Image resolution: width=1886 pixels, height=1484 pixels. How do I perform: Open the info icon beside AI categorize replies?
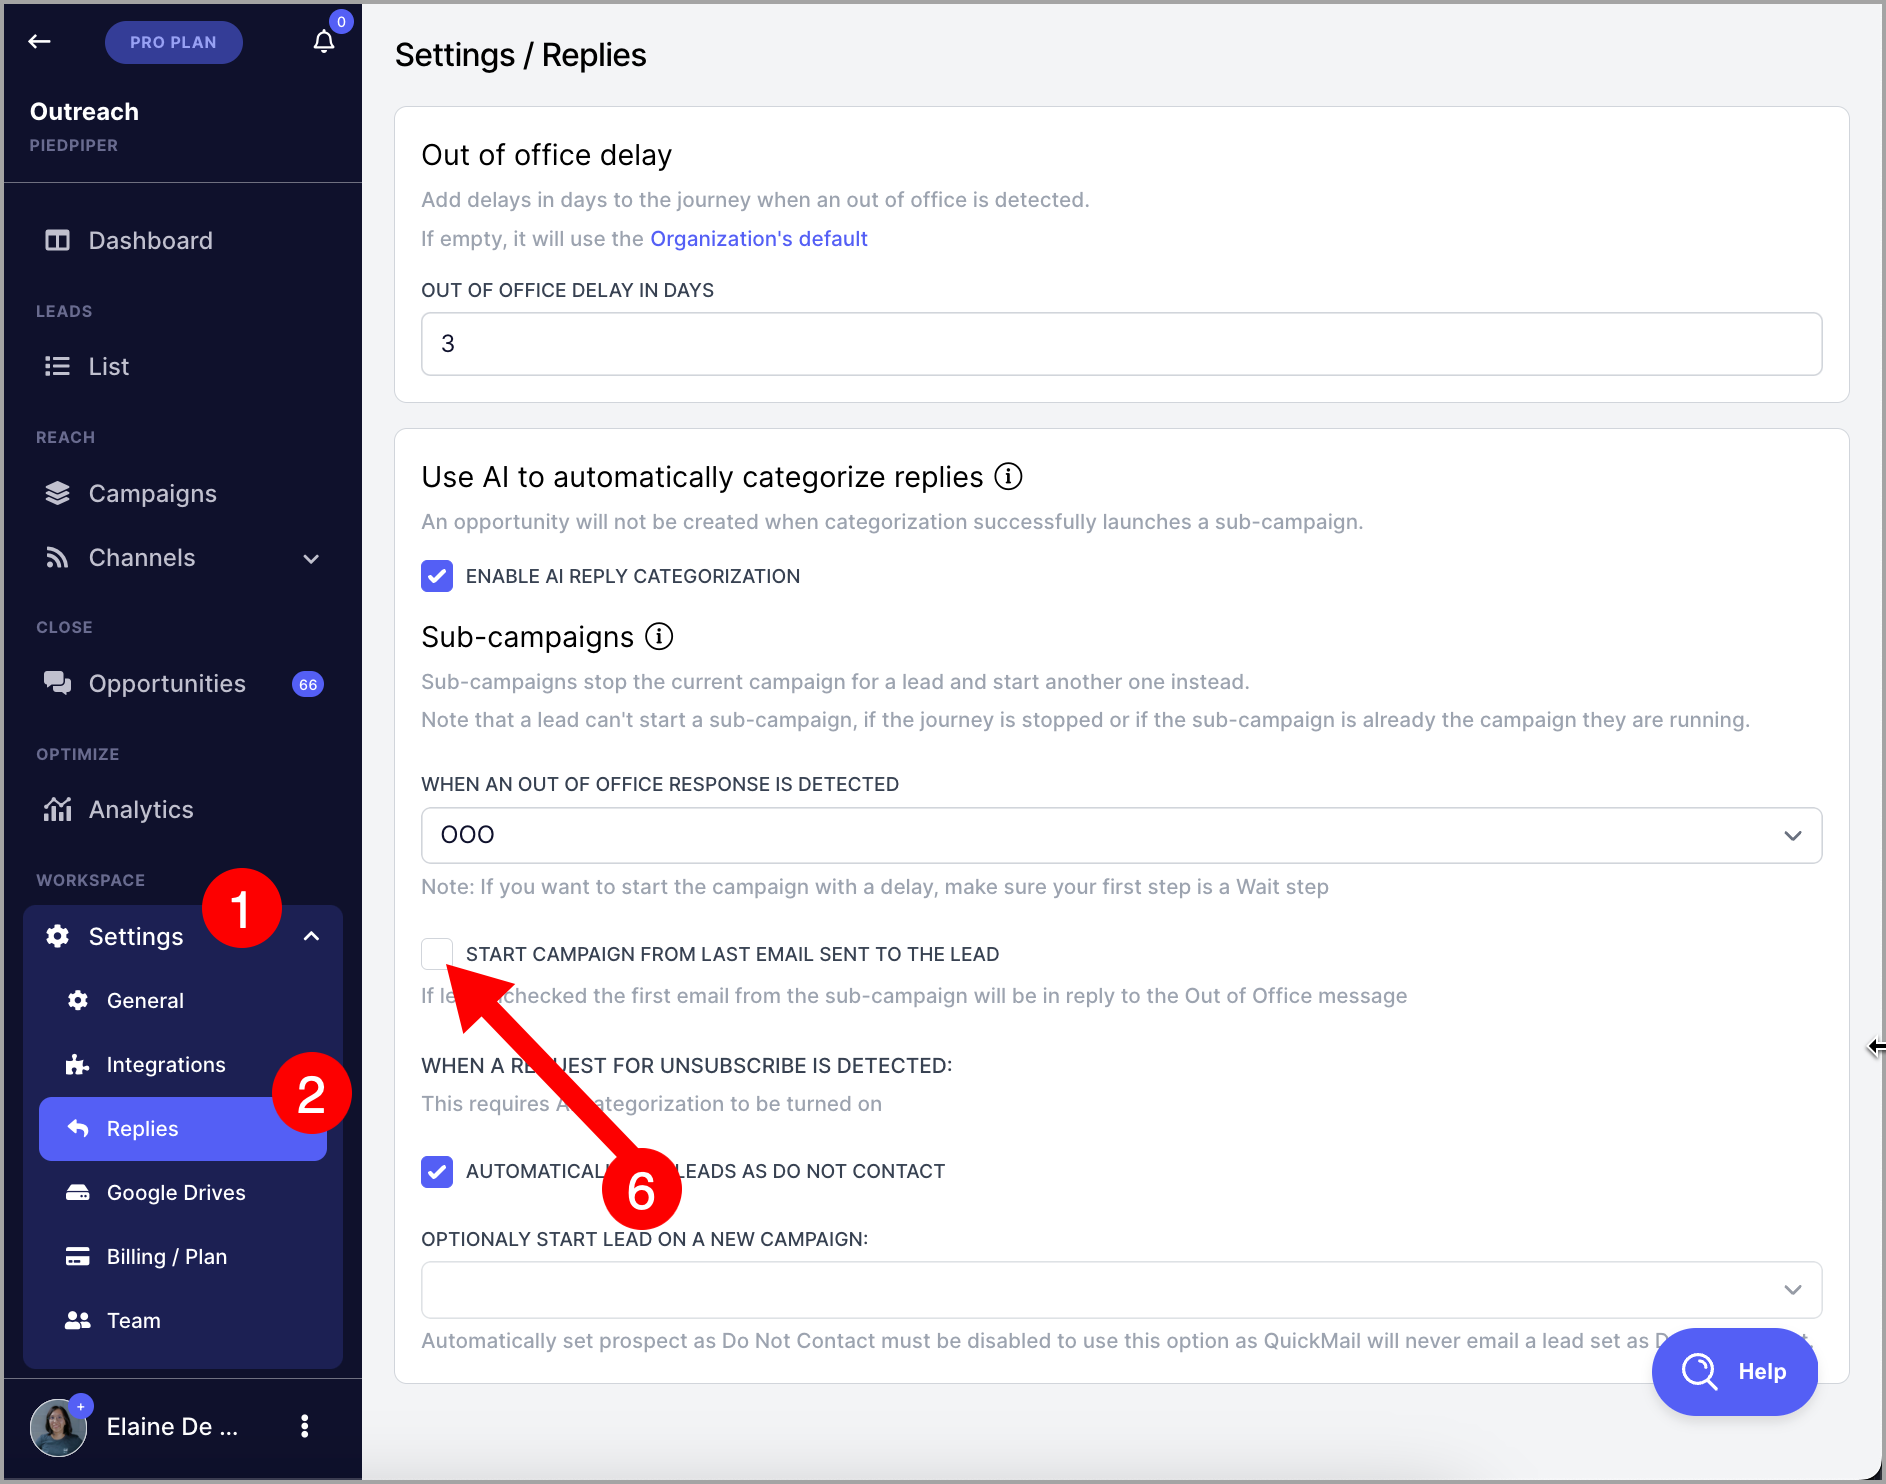[x=1008, y=477]
